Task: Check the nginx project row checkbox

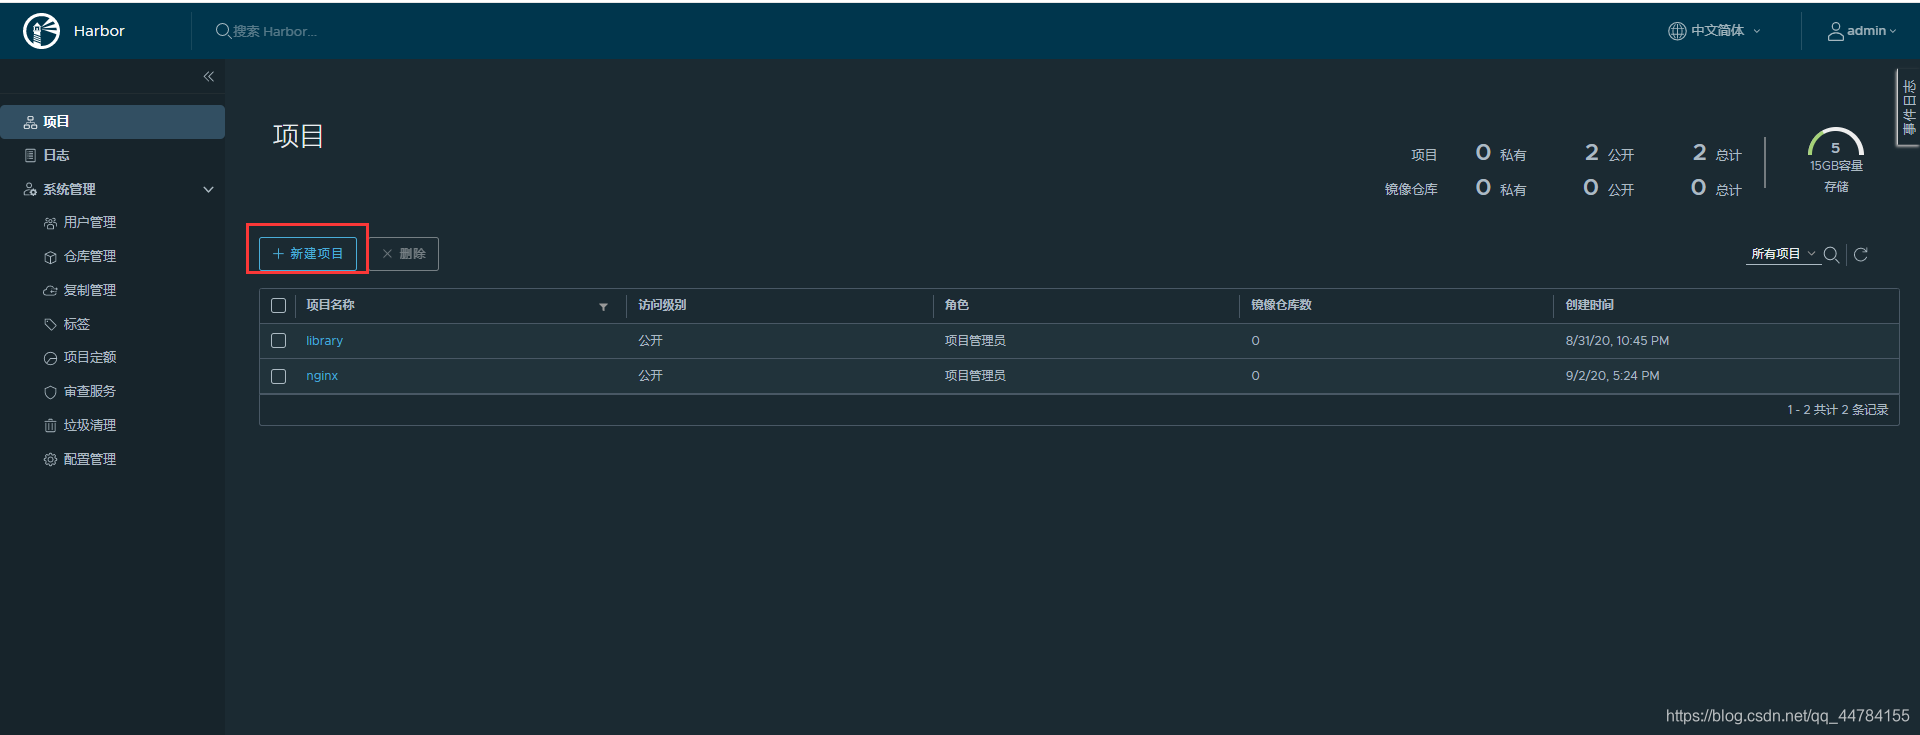Action: [x=279, y=376]
